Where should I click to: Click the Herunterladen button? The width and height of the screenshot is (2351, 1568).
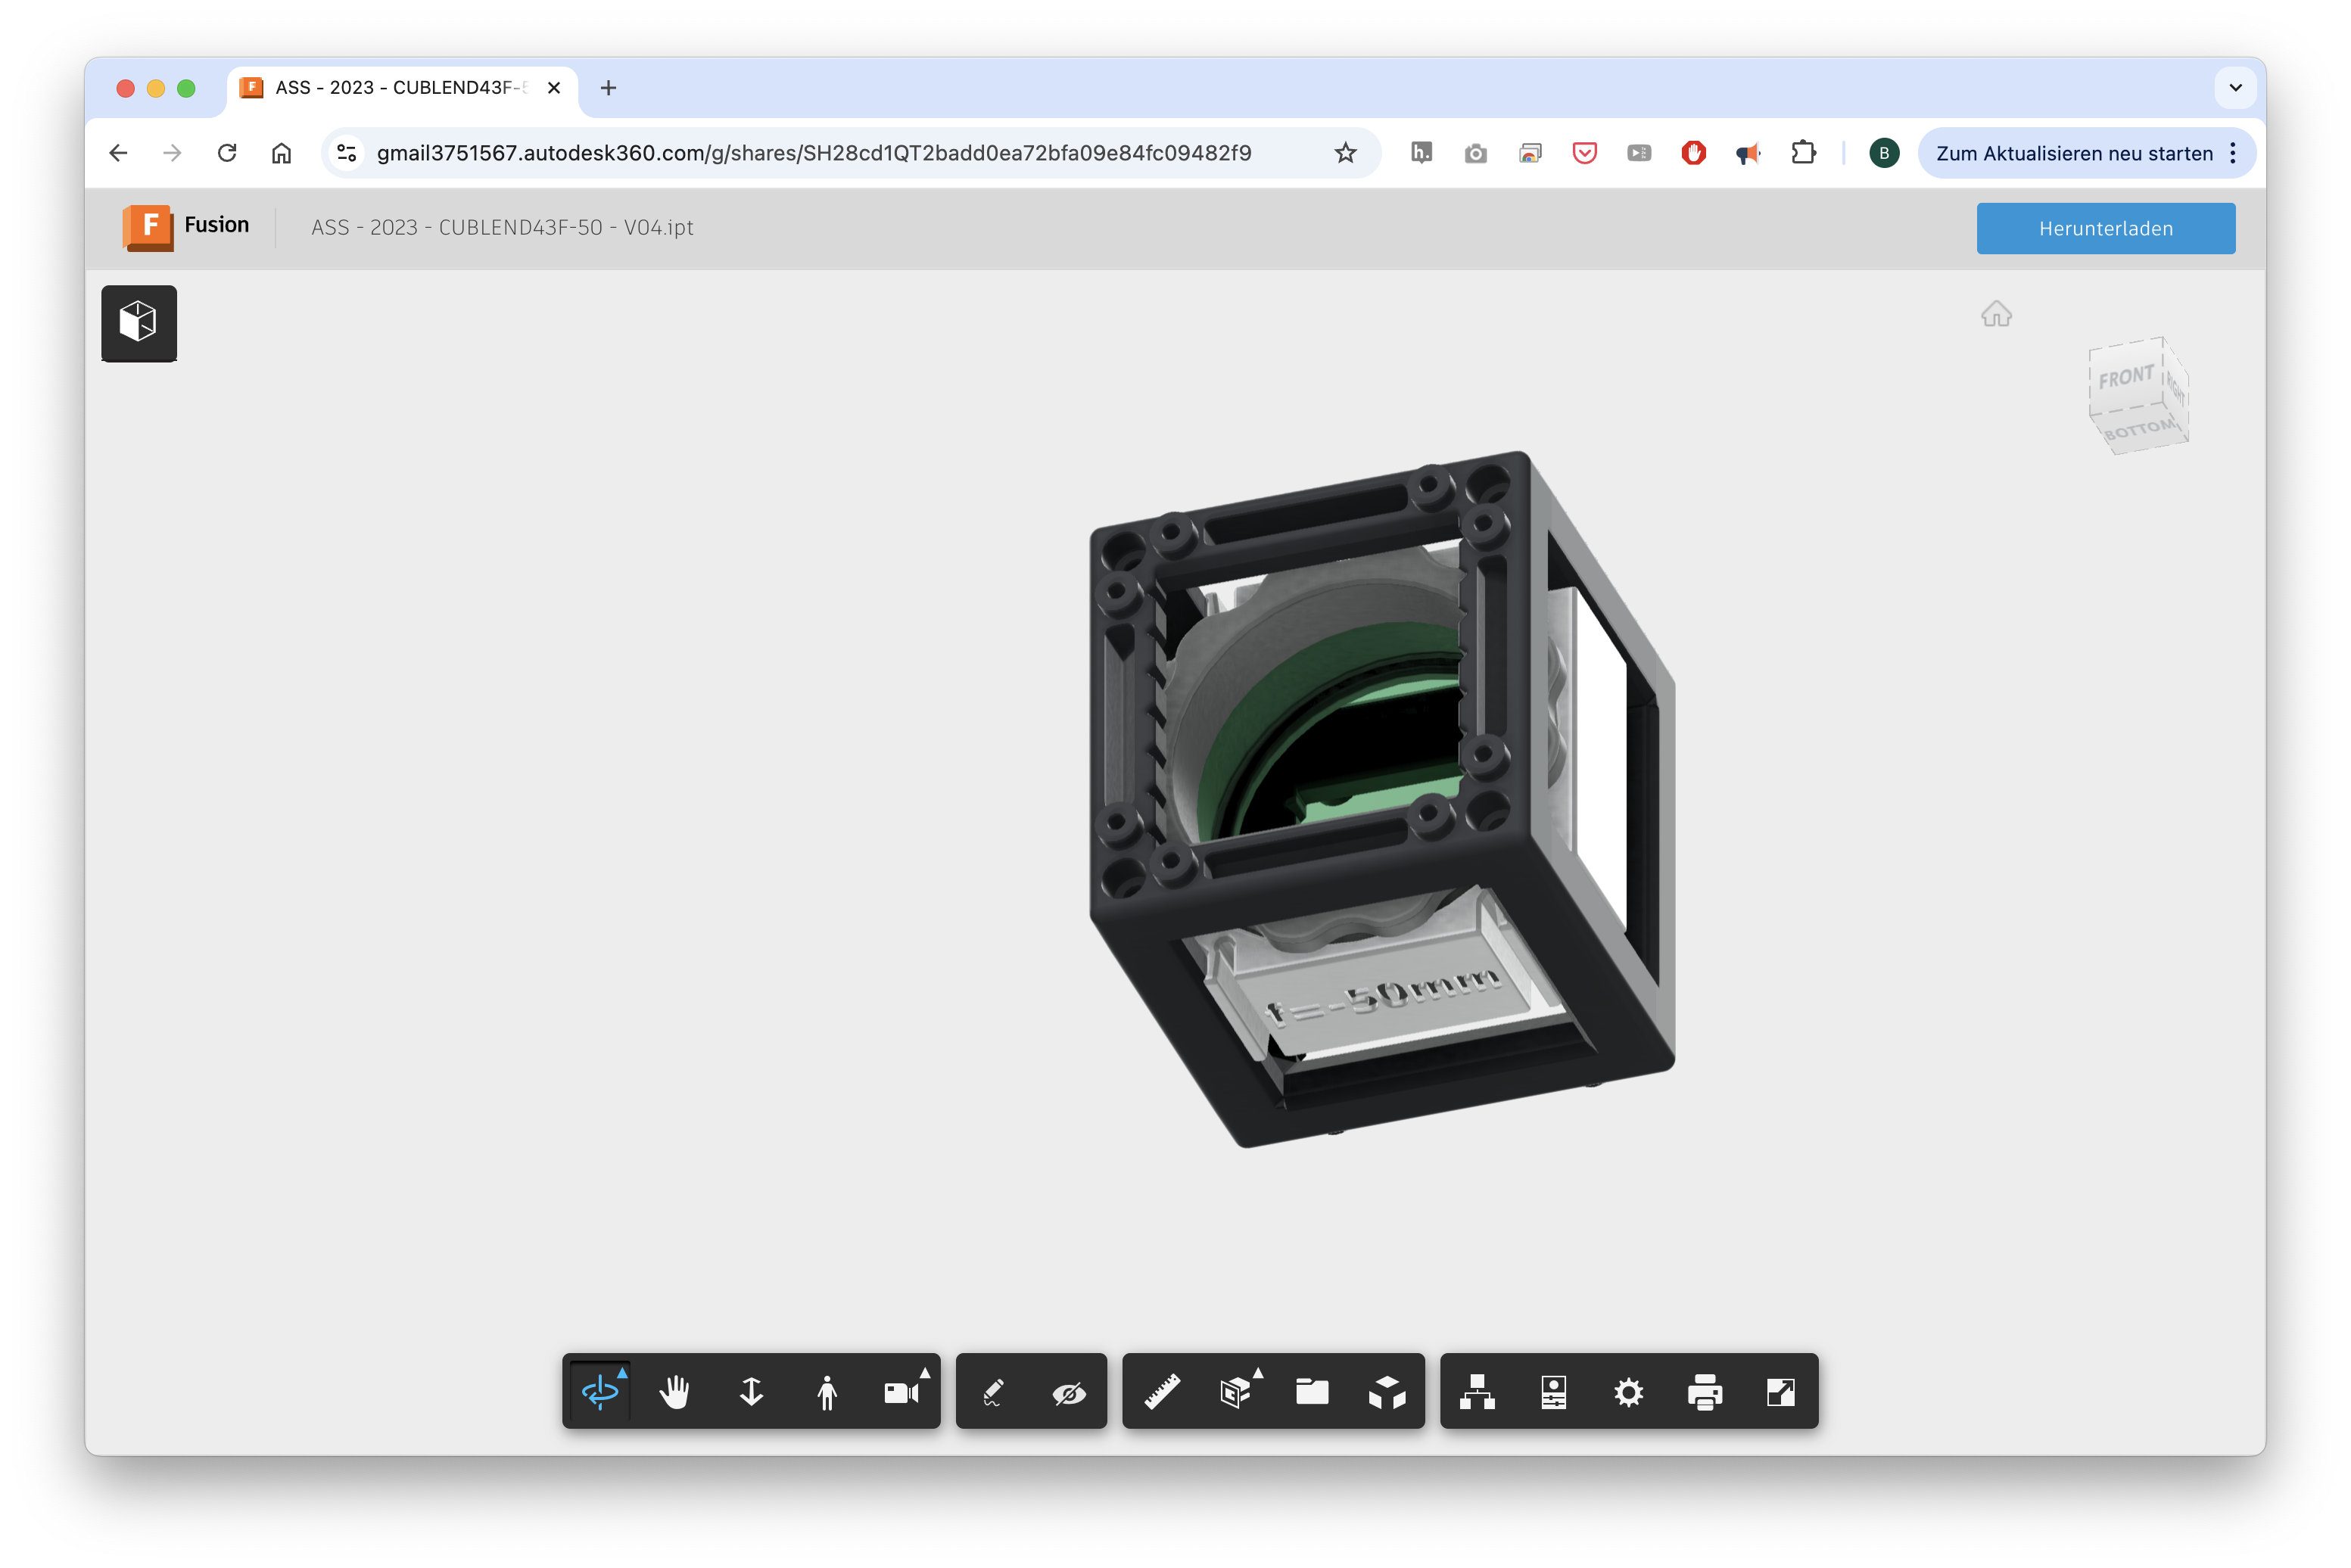click(x=2105, y=228)
